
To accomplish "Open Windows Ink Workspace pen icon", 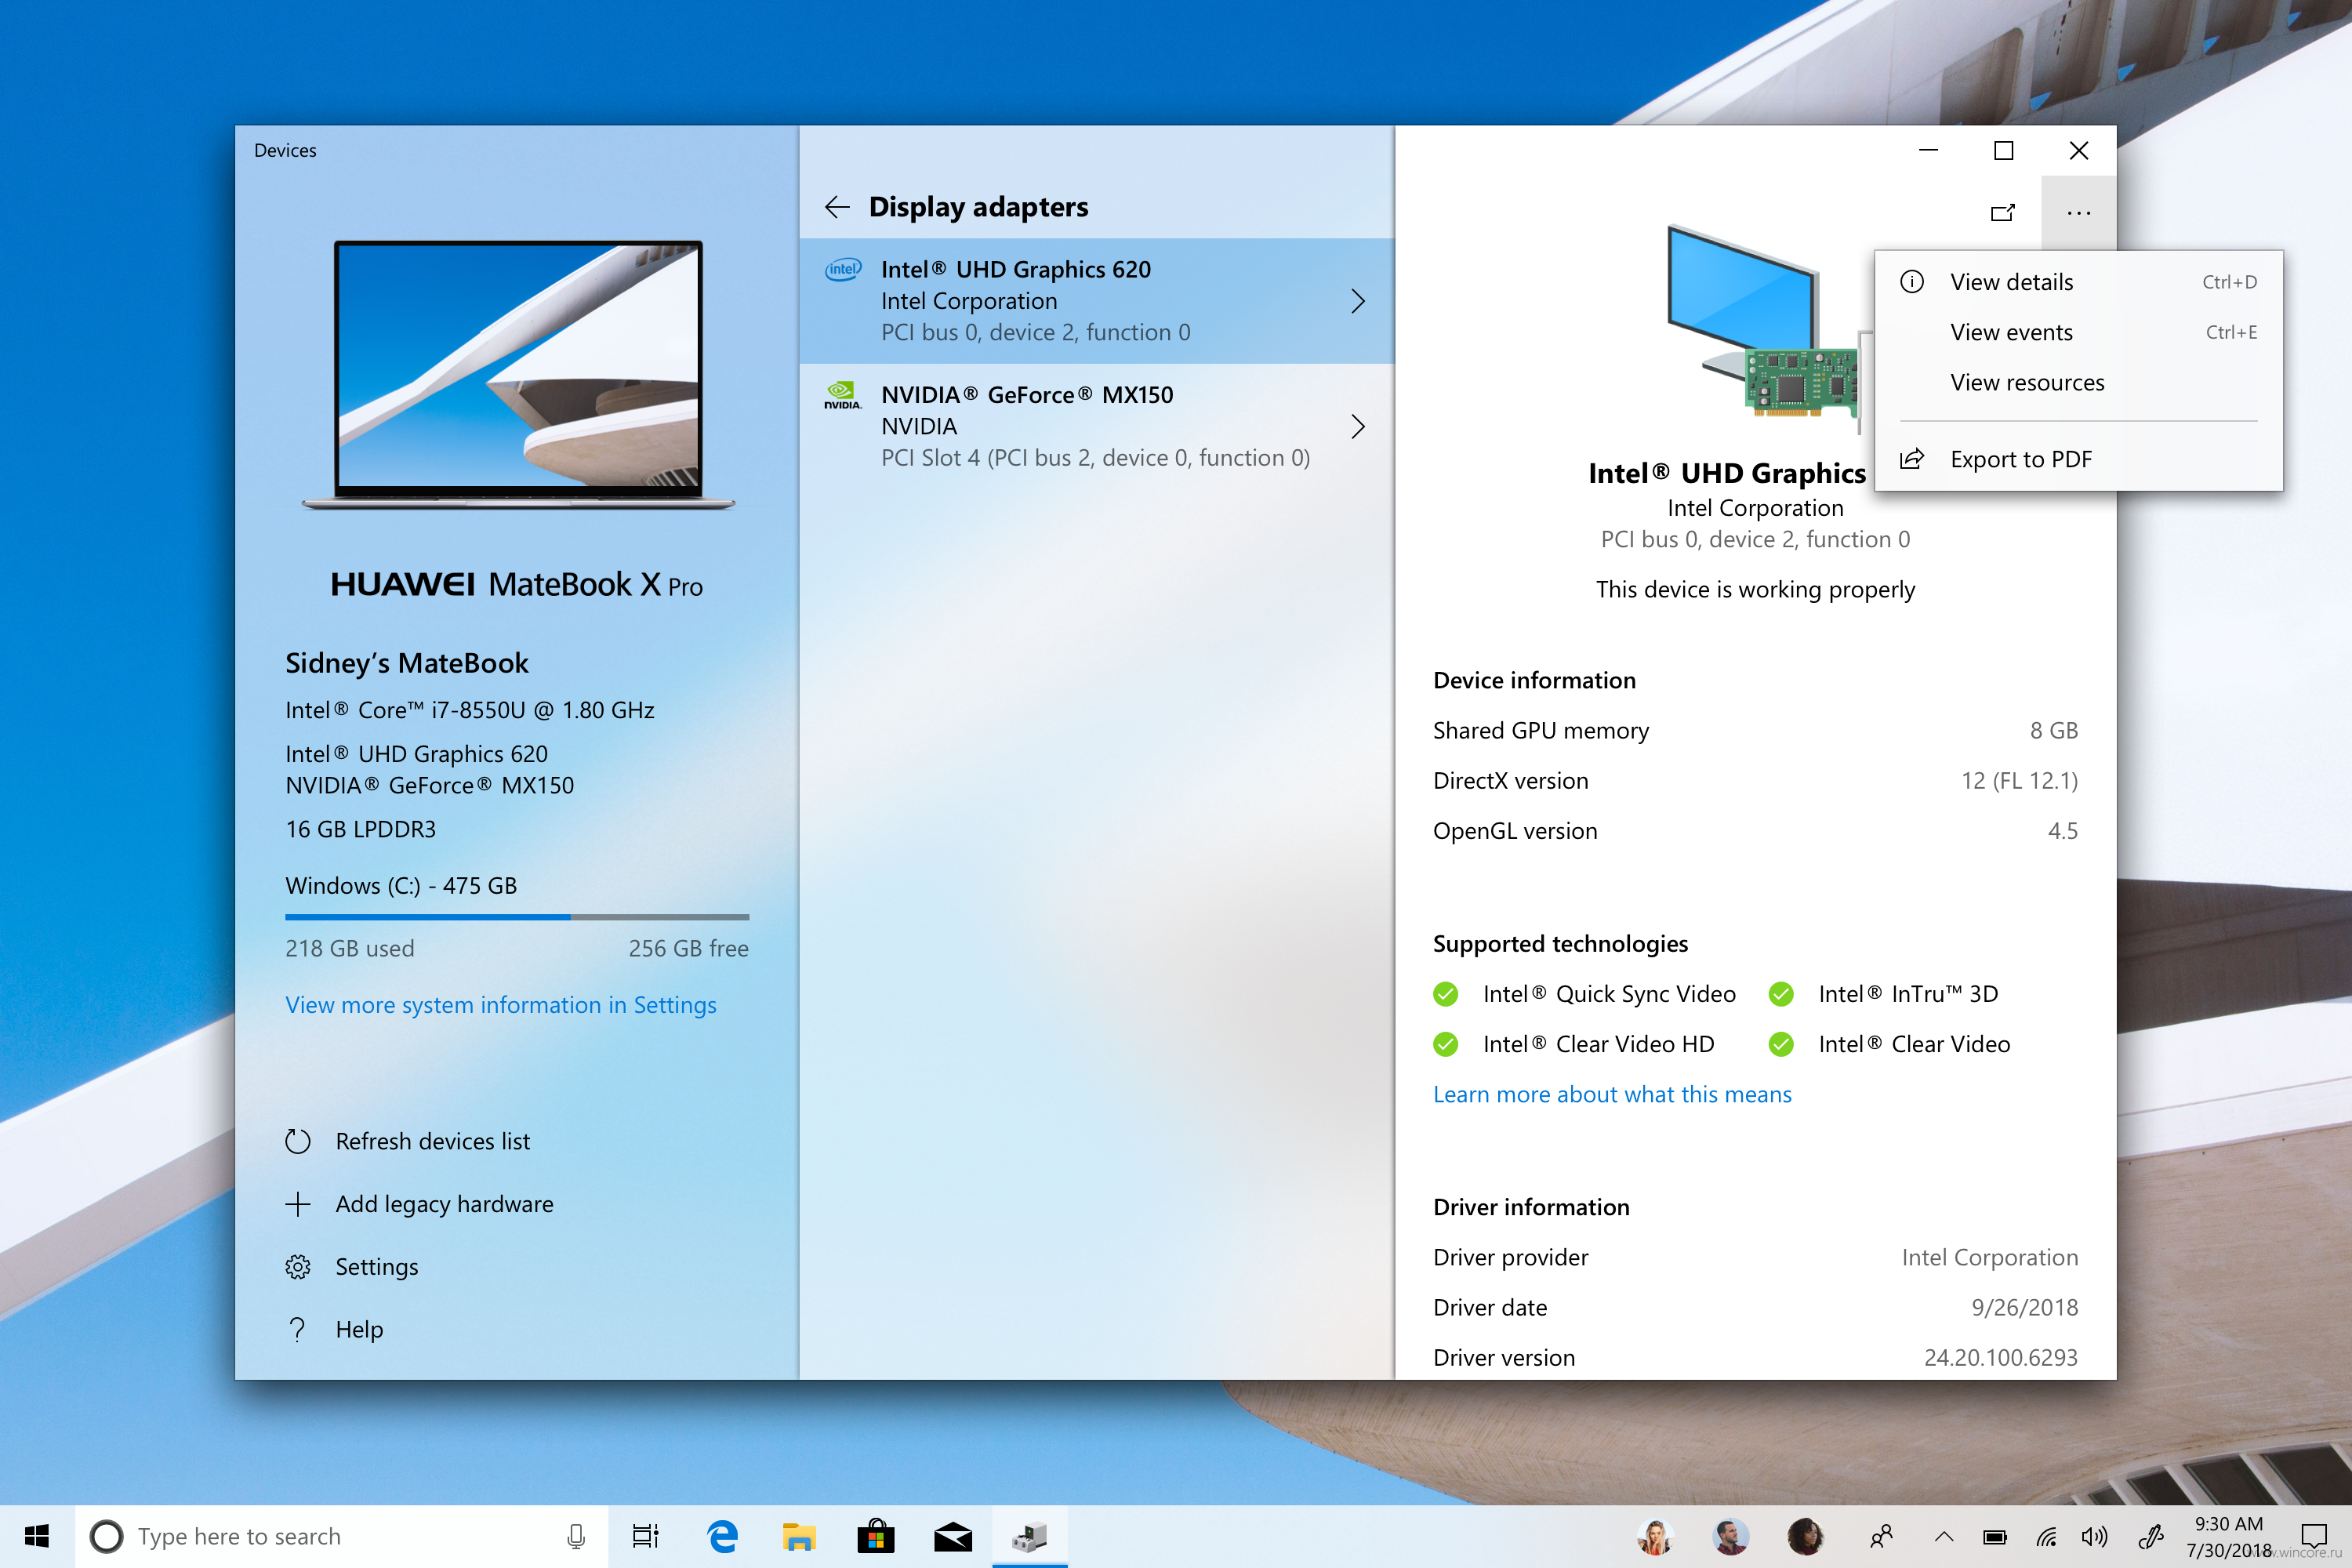I will coord(2151,1536).
